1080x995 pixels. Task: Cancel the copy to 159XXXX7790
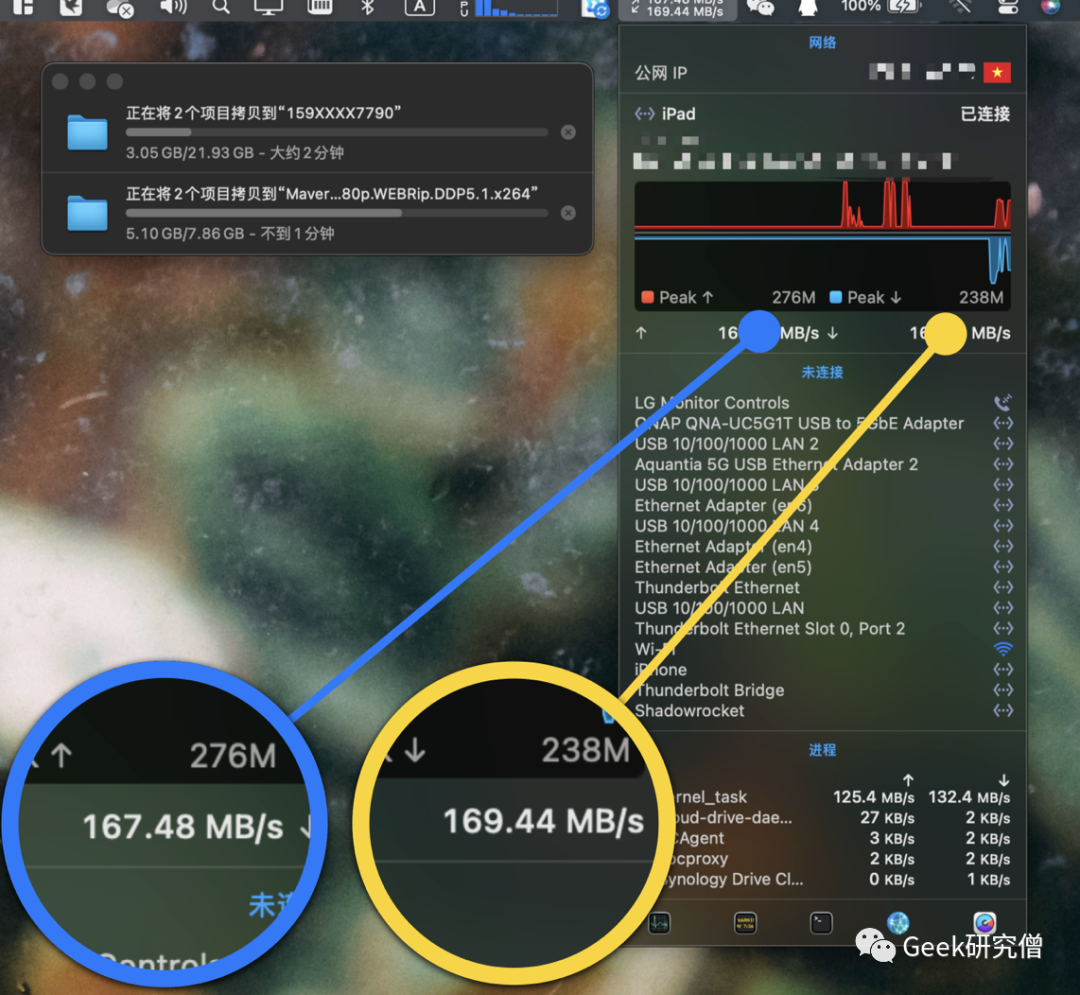coord(568,132)
